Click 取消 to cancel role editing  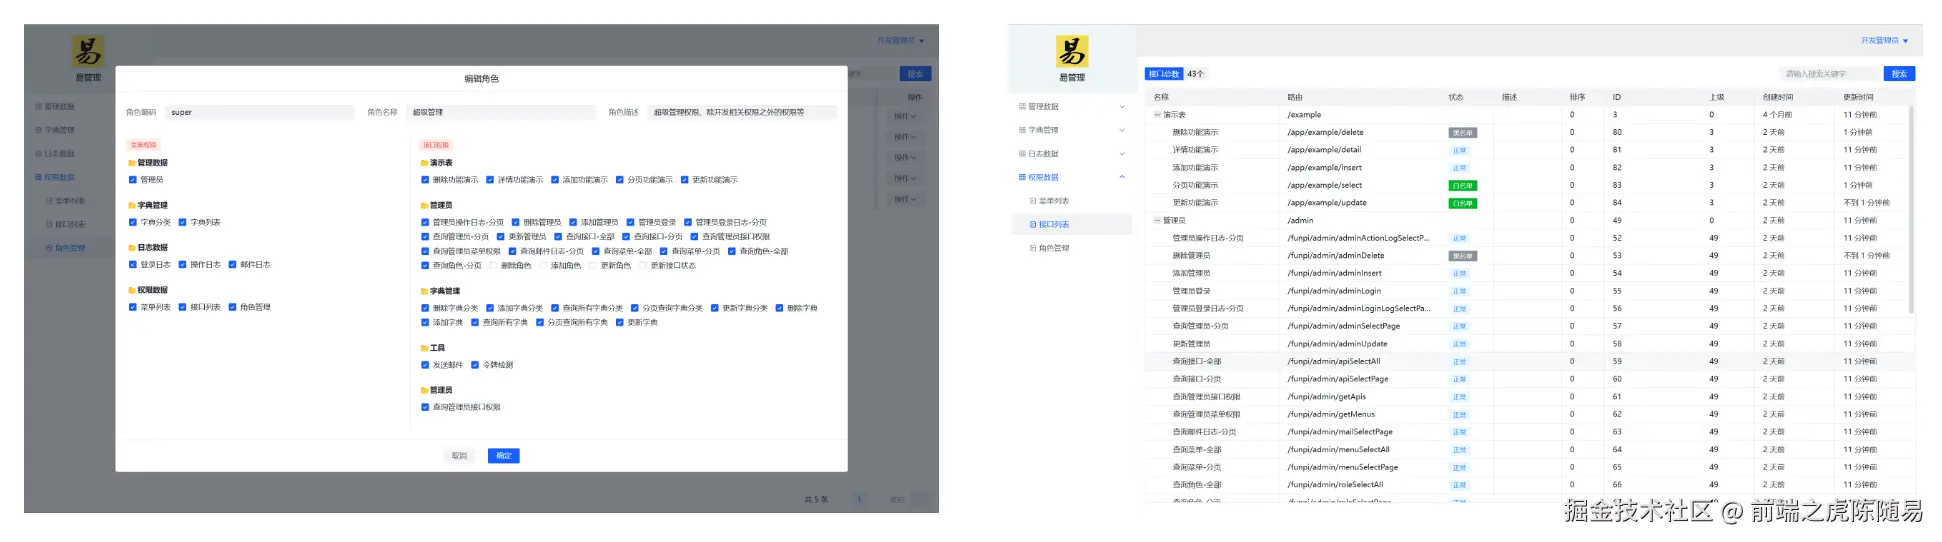[x=459, y=456]
